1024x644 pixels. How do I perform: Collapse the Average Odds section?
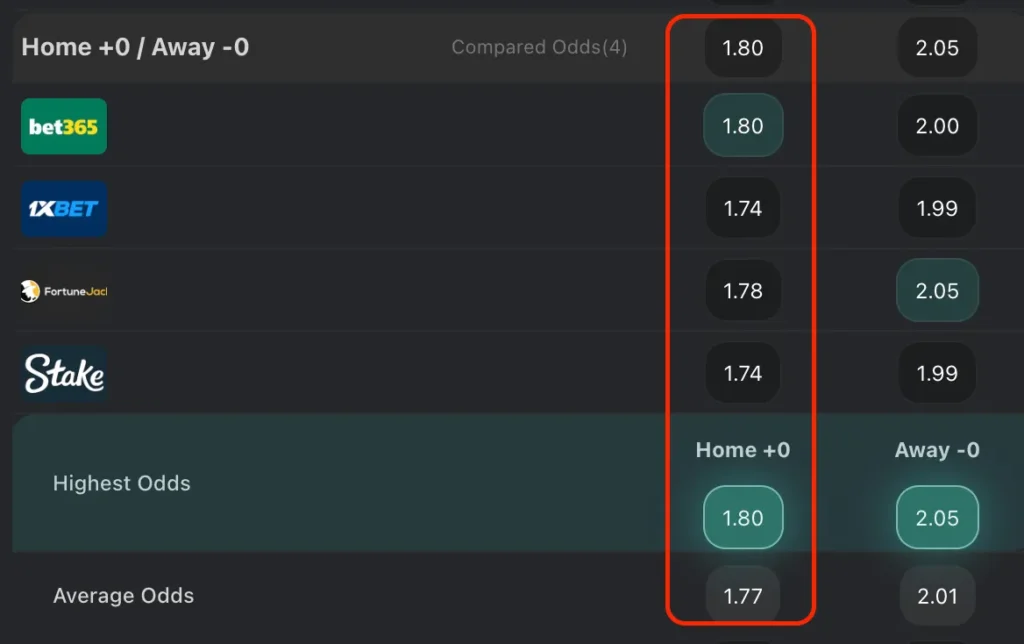pyautogui.click(x=124, y=595)
